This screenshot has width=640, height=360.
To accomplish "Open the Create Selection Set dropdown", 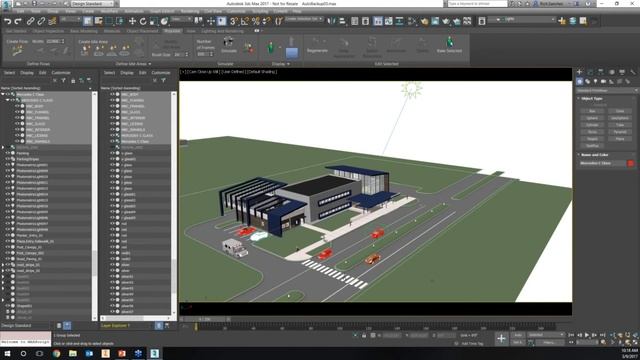I will tap(304, 19).
